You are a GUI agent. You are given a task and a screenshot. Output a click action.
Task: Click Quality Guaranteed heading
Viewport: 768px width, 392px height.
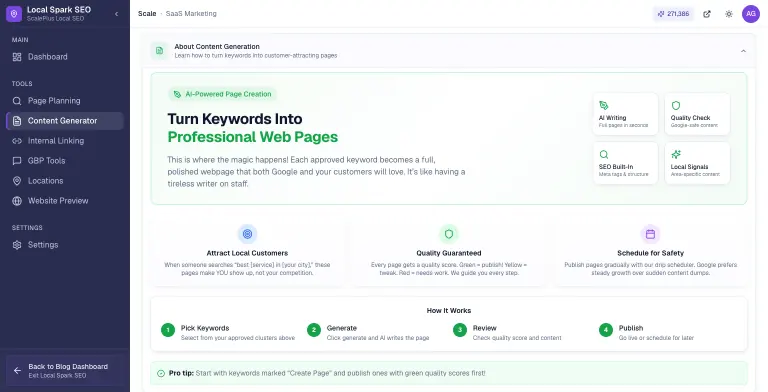click(x=449, y=253)
